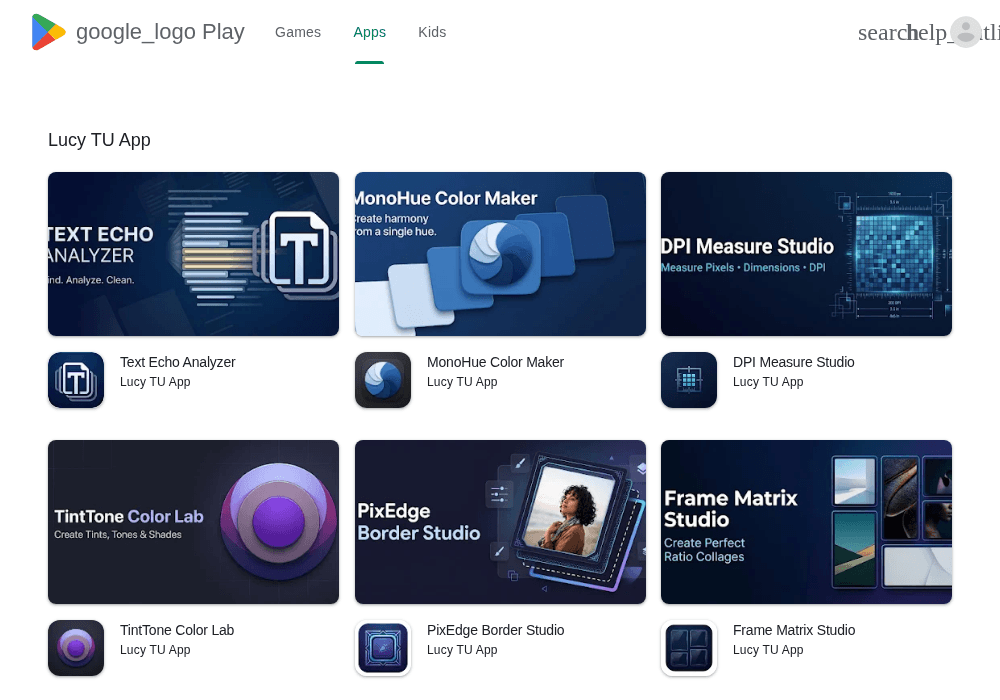Image resolution: width=1000 pixels, height=700 pixels.
Task: Click "Lucy TU App" under DPI Measure Studio title
Action: tap(768, 382)
